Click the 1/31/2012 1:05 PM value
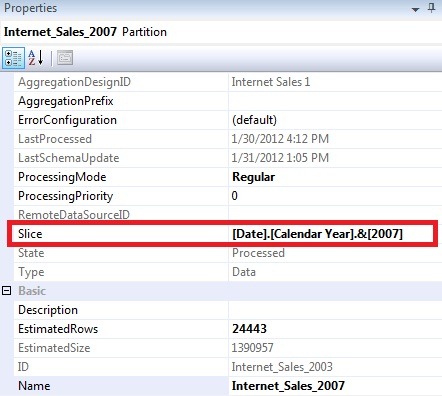442x396 pixels. click(x=280, y=158)
